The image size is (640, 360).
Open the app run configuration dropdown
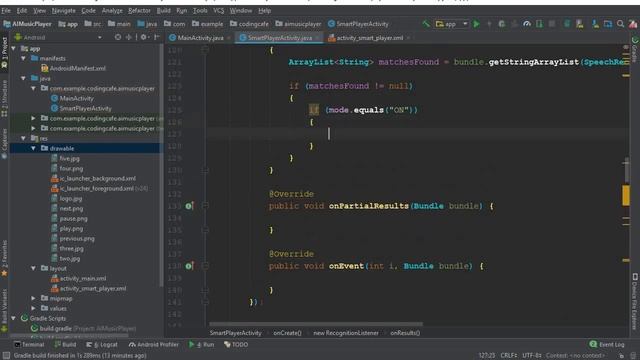451,24
